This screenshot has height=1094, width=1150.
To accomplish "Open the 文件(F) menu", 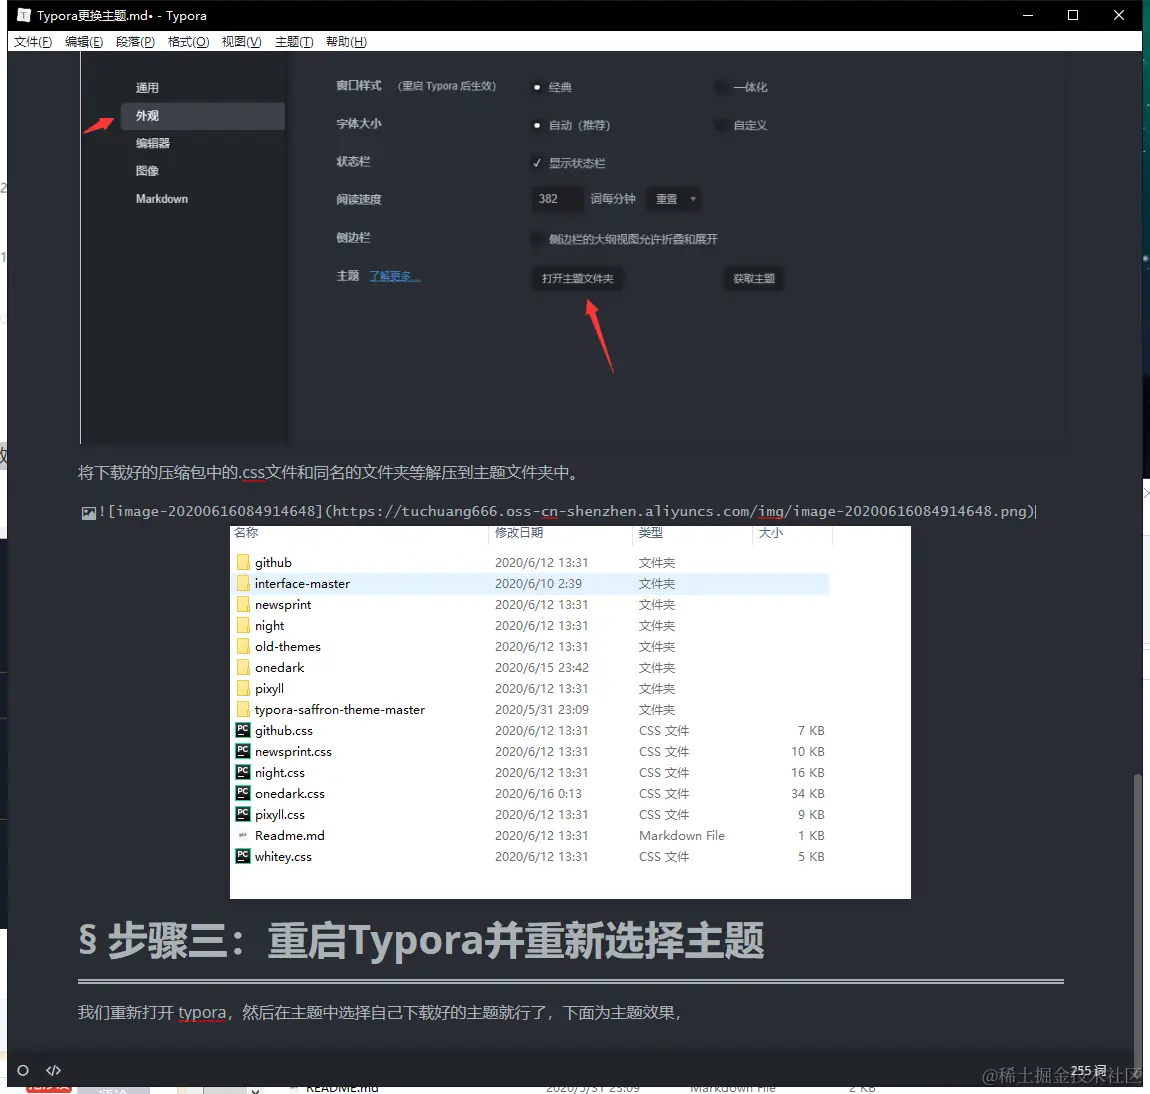I will pos(32,42).
